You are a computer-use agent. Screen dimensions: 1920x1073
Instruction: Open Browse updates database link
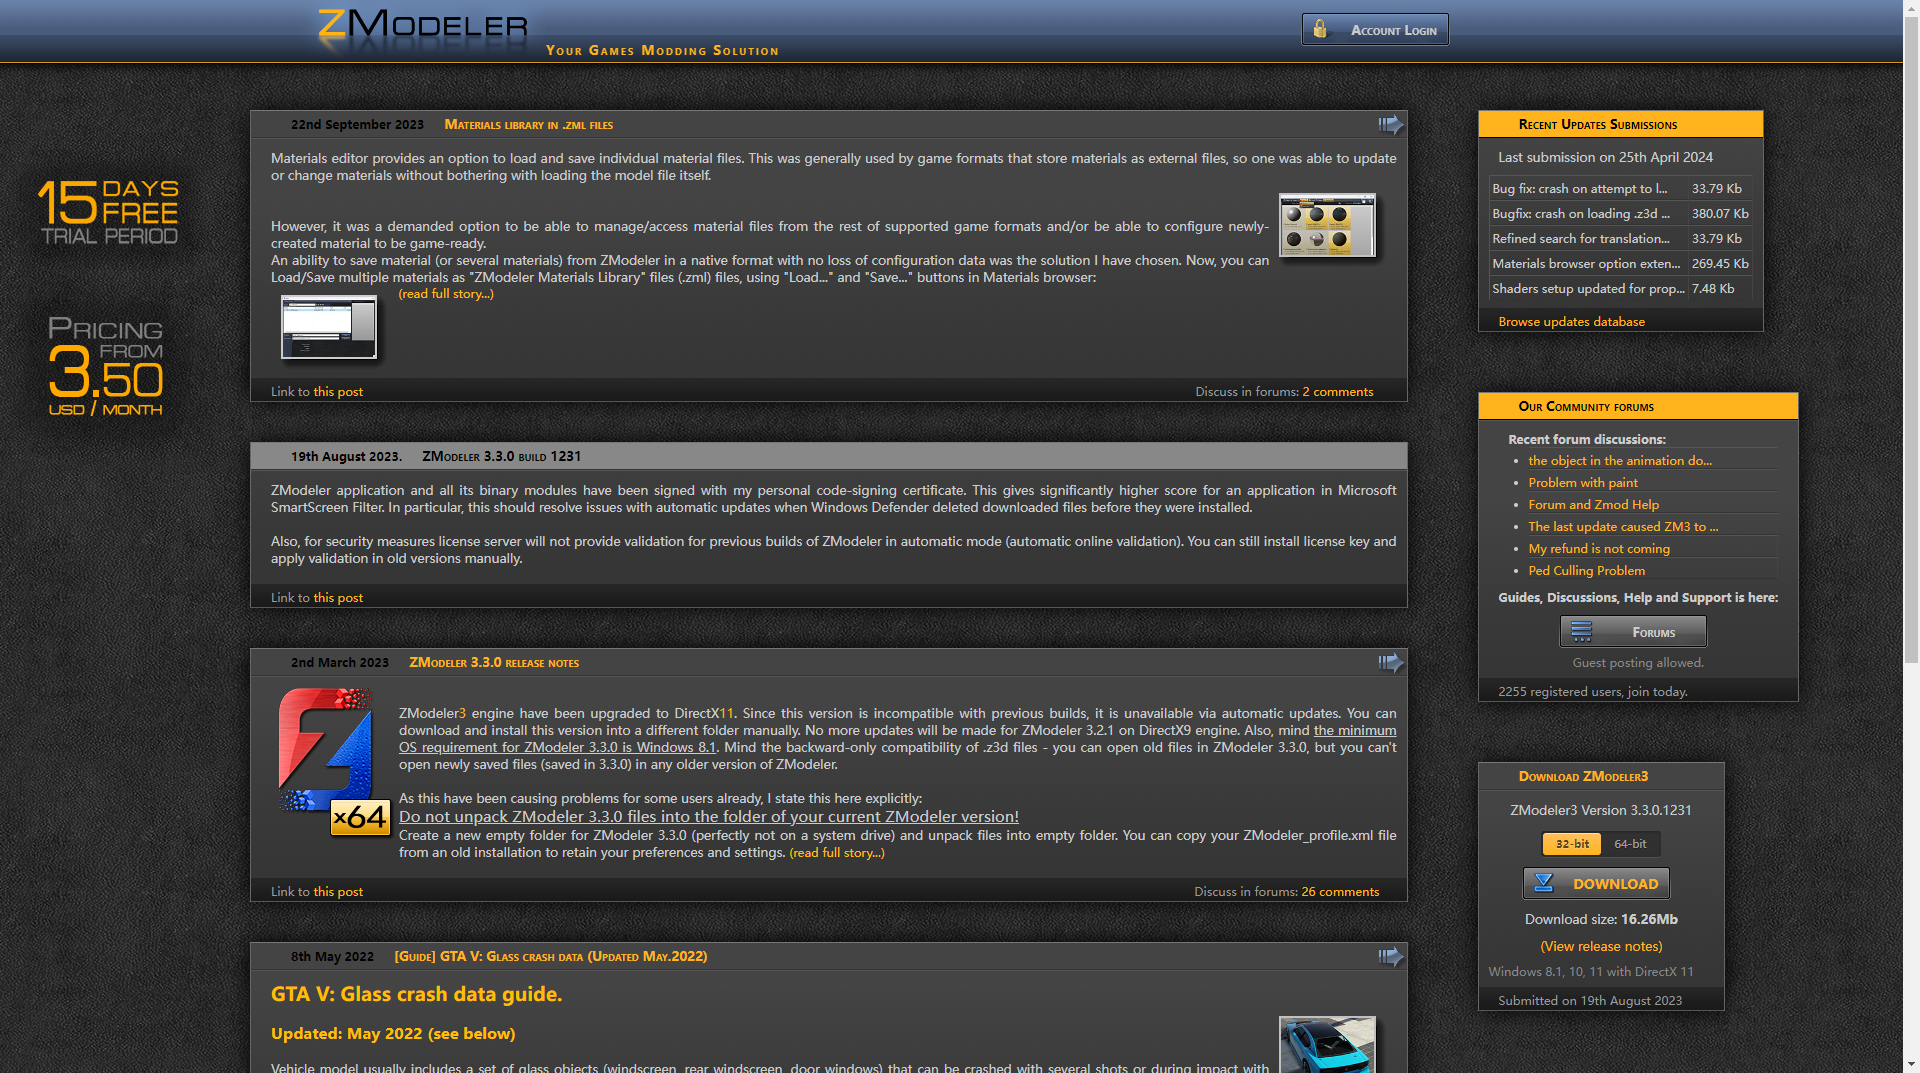[1571, 322]
